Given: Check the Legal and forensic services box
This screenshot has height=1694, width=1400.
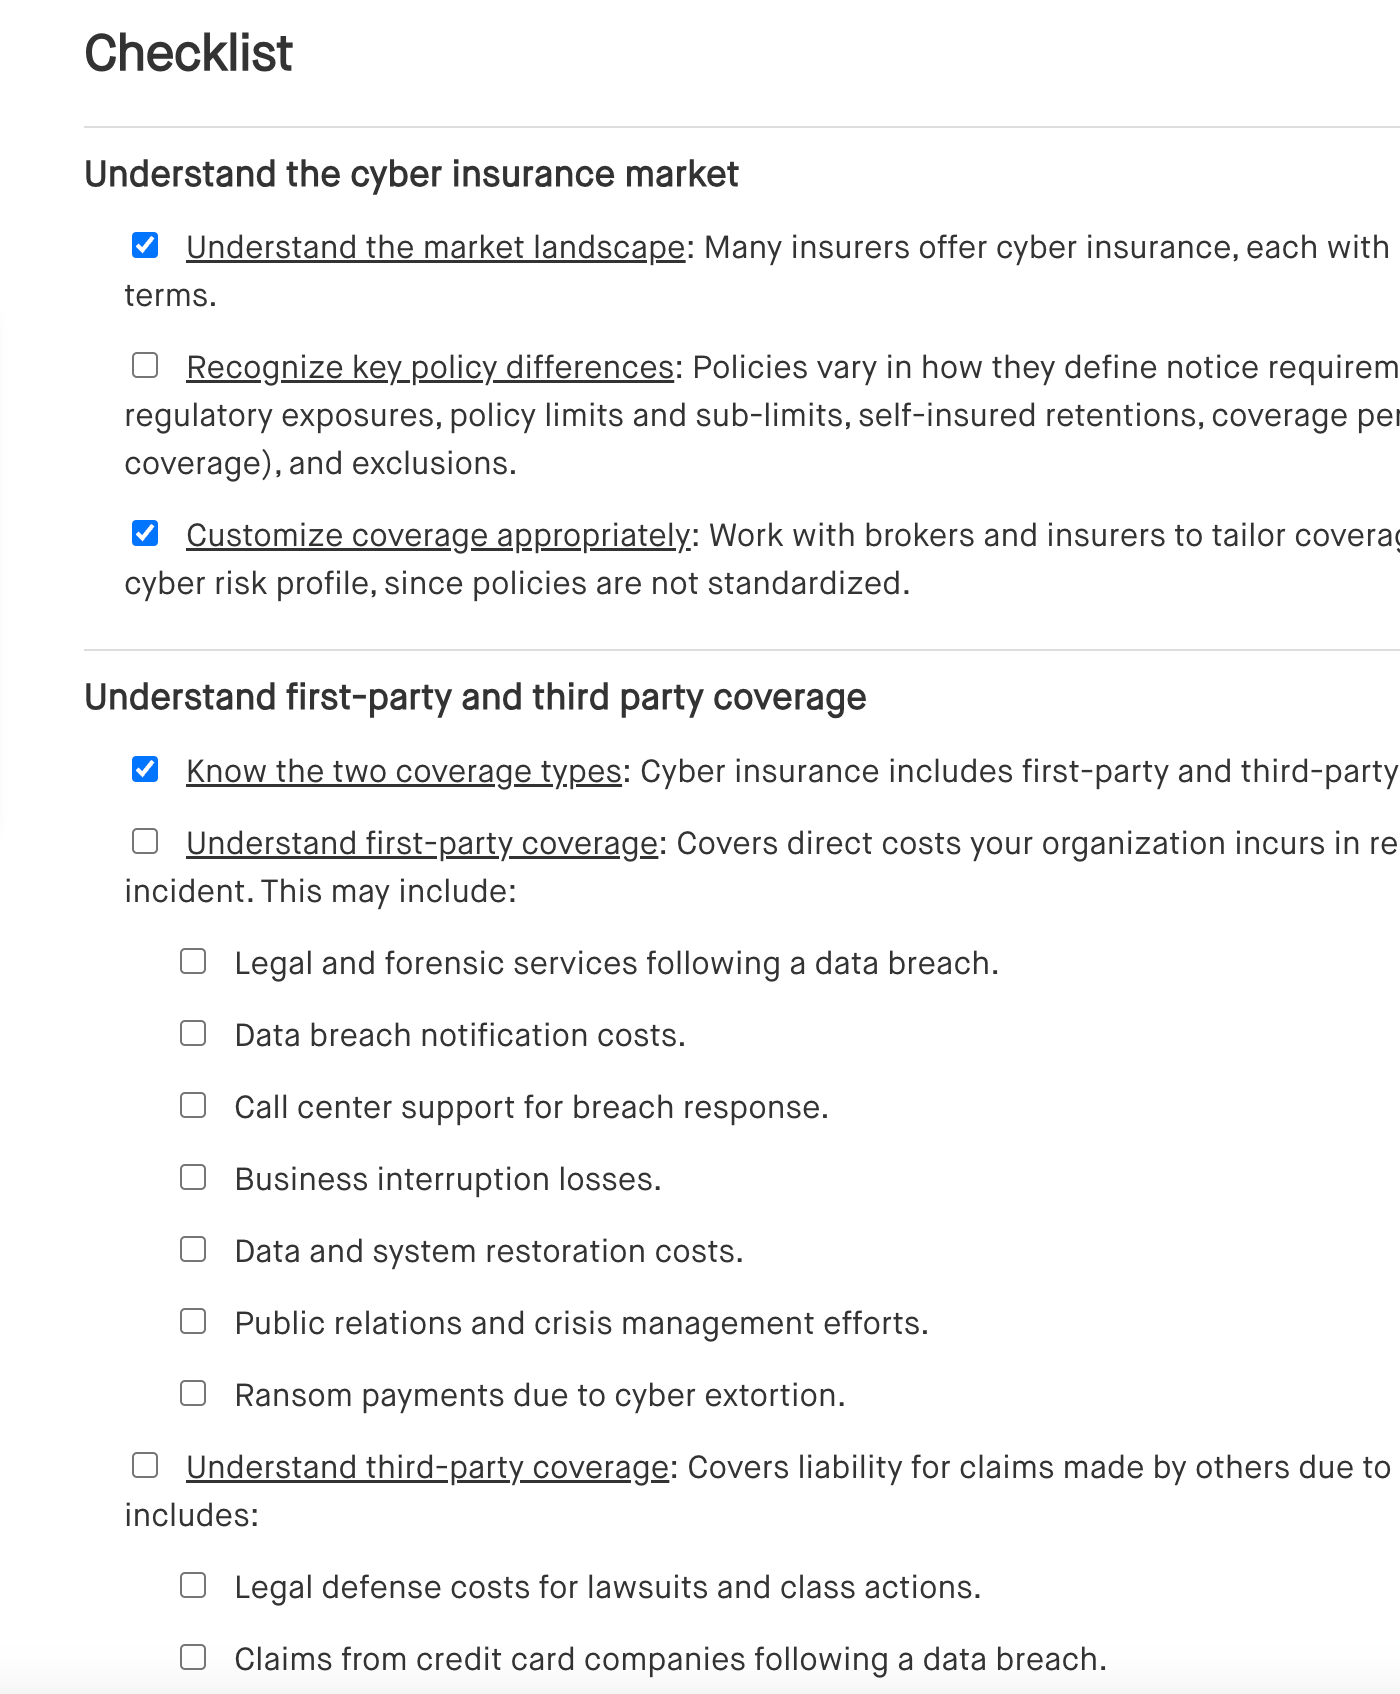Looking at the screenshot, I should click(x=192, y=960).
